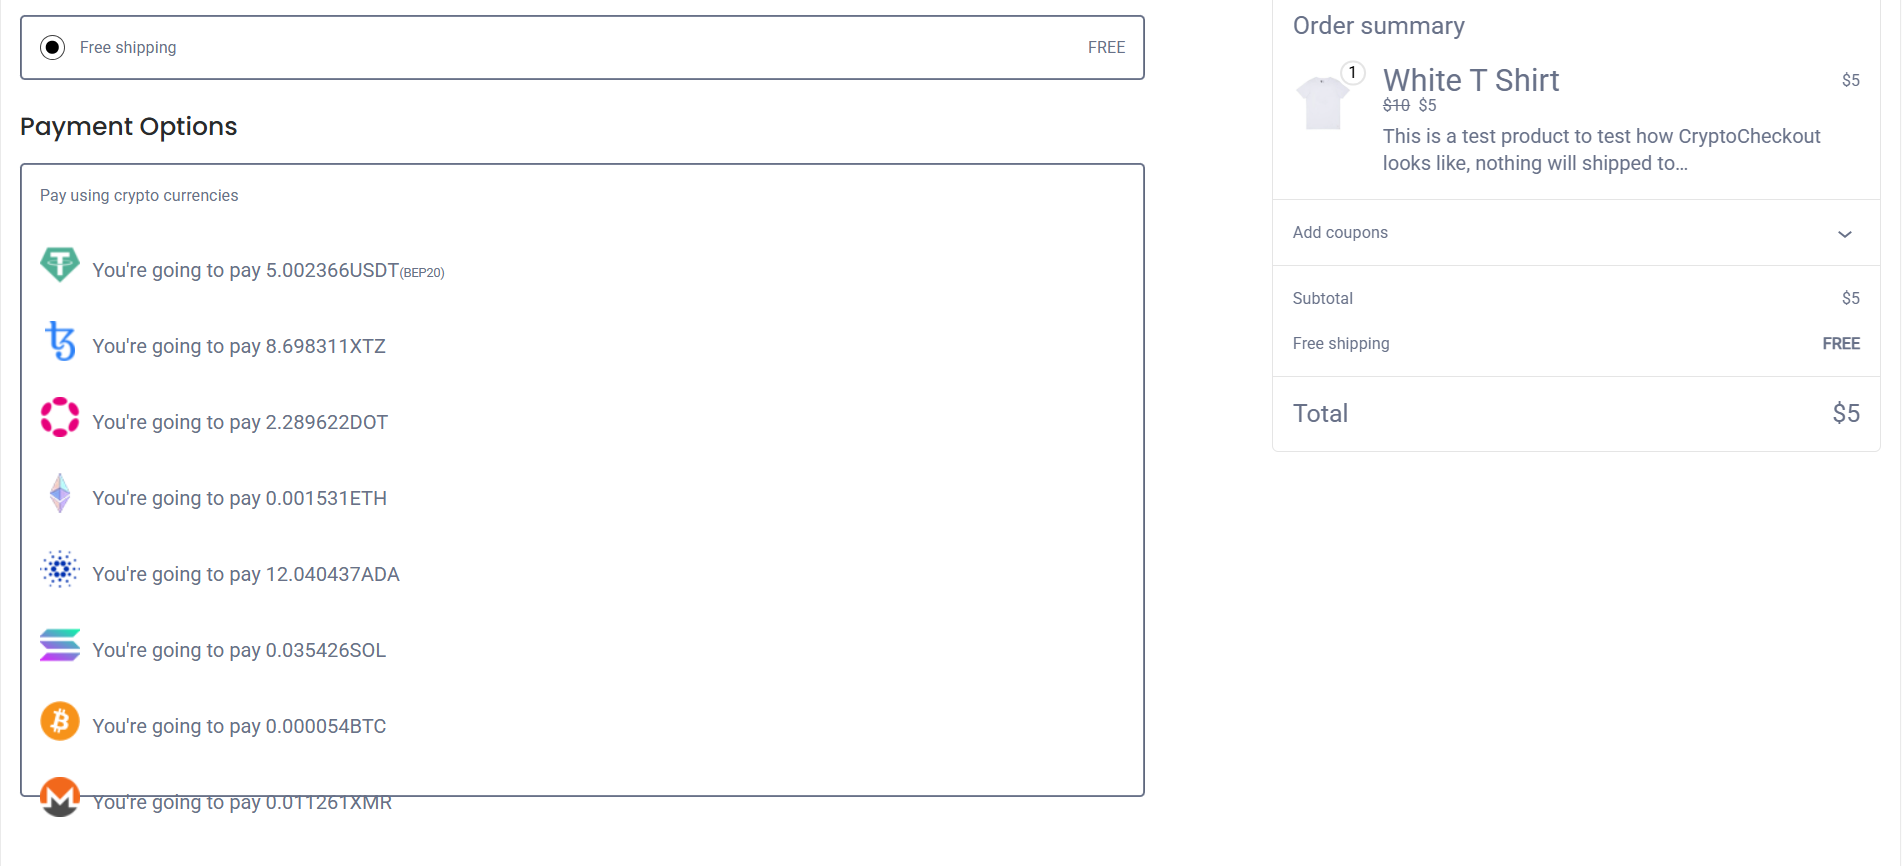Choose to pay 5.002366USDT option

tap(268, 271)
